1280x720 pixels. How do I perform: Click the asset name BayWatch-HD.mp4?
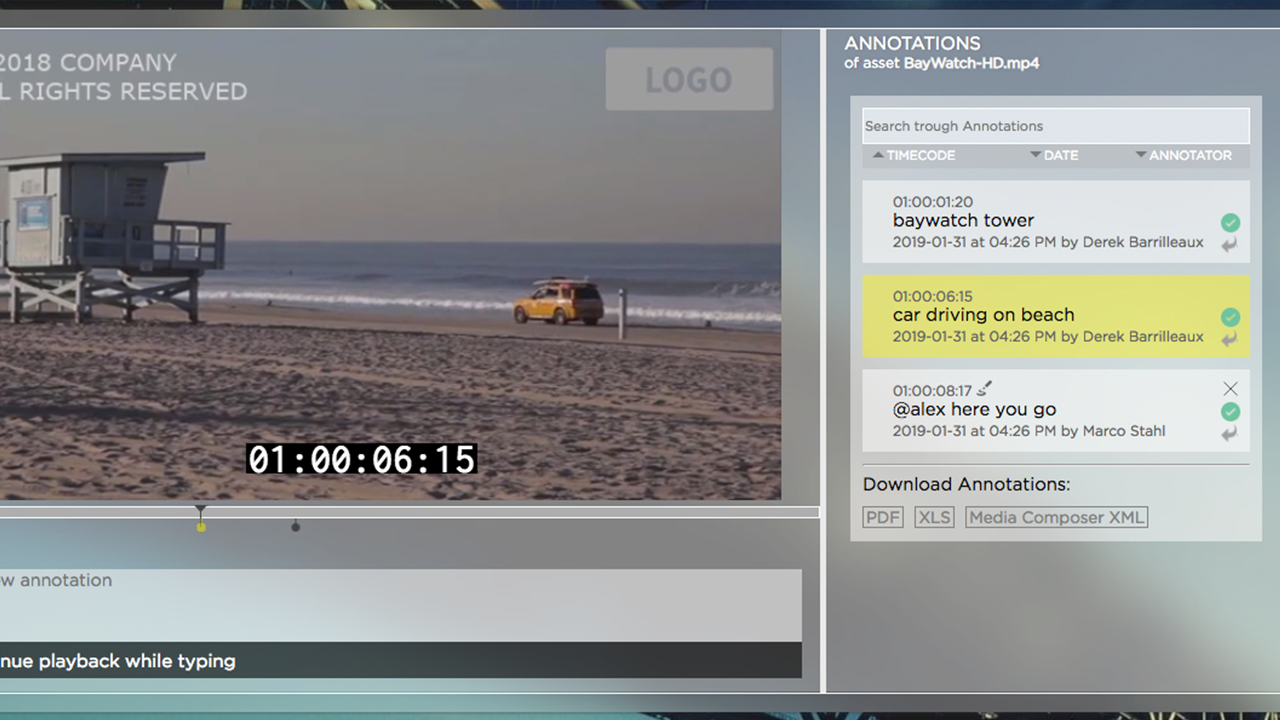pos(971,63)
